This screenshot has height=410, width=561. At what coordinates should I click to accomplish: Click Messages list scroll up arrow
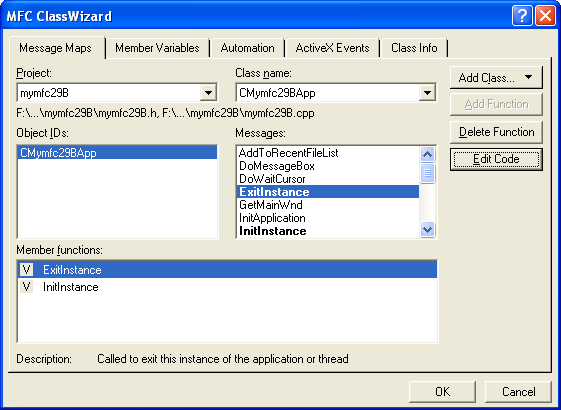(428, 155)
